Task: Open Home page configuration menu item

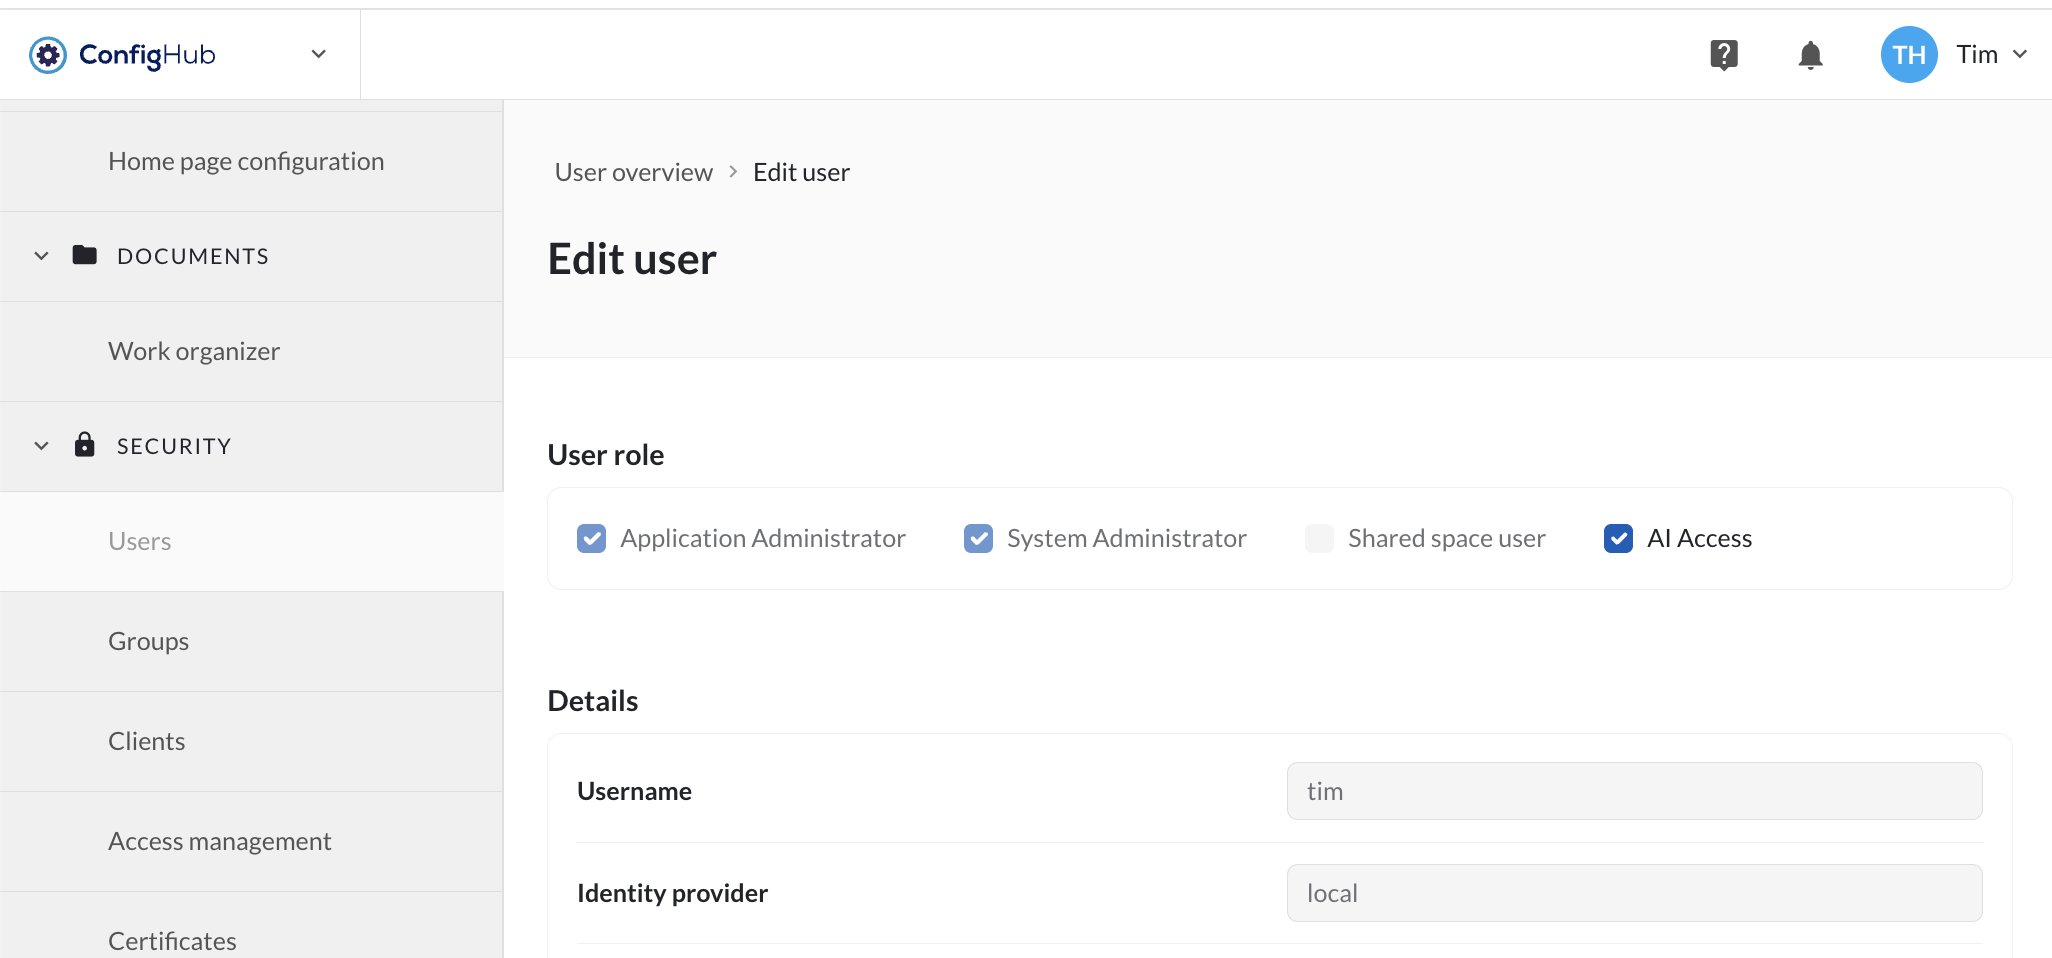Action: click(251, 161)
